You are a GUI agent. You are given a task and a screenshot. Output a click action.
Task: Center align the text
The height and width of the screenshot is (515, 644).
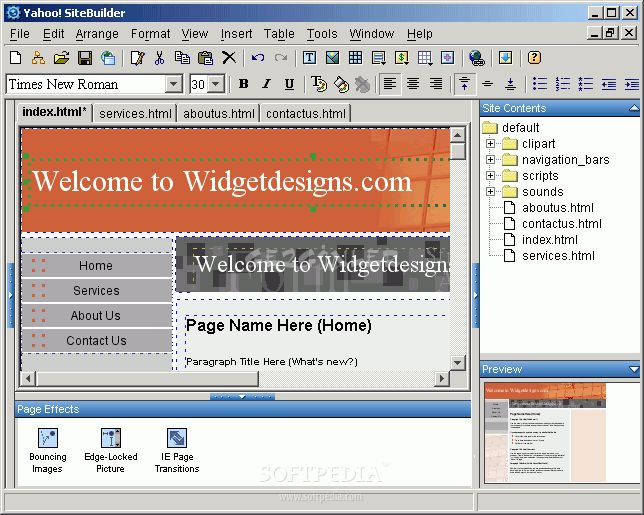click(x=413, y=84)
